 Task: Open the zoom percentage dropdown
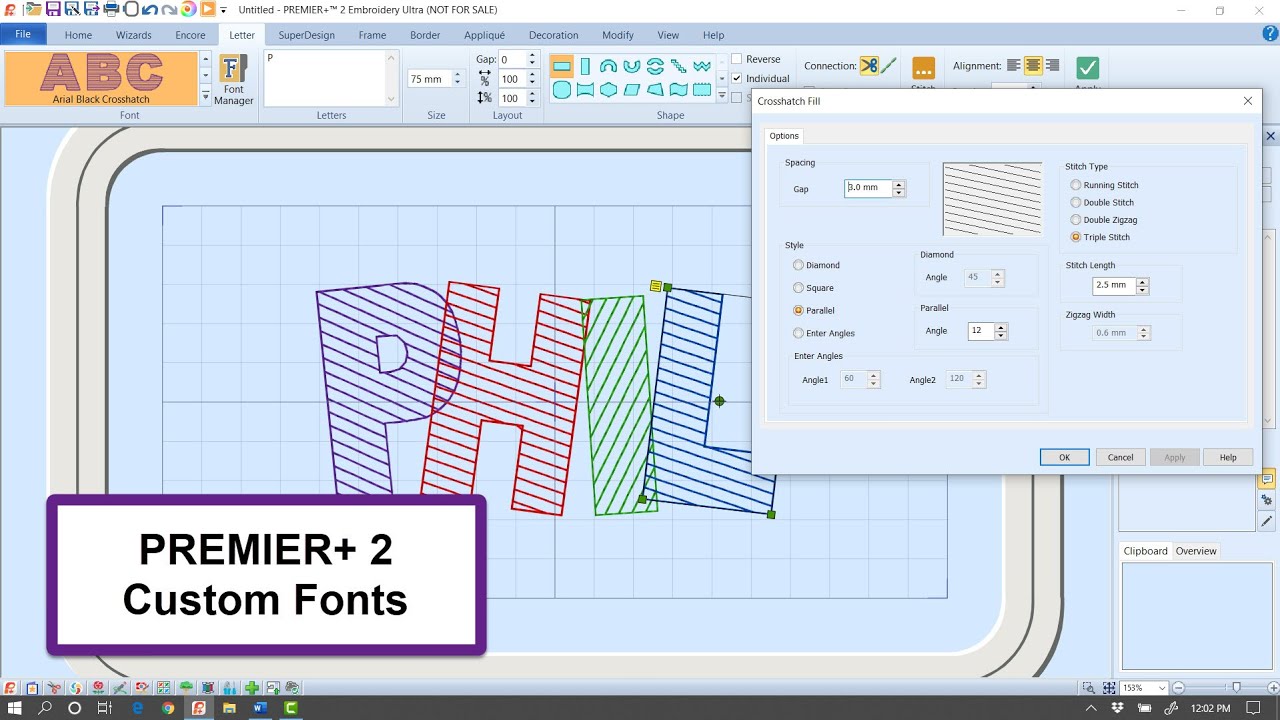tap(1162, 688)
